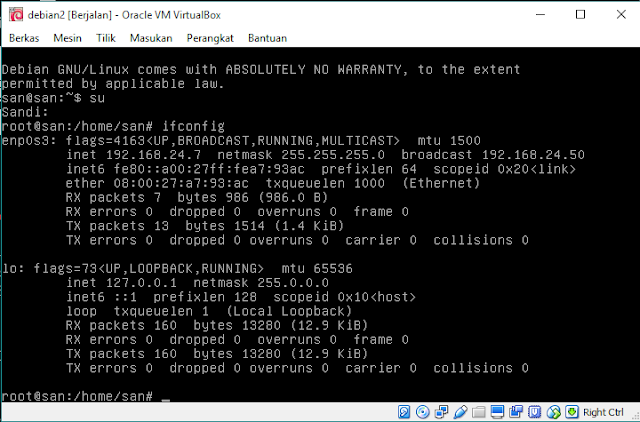Click the mouse integration status icon
This screenshot has height=422, width=640.
[x=553, y=412]
